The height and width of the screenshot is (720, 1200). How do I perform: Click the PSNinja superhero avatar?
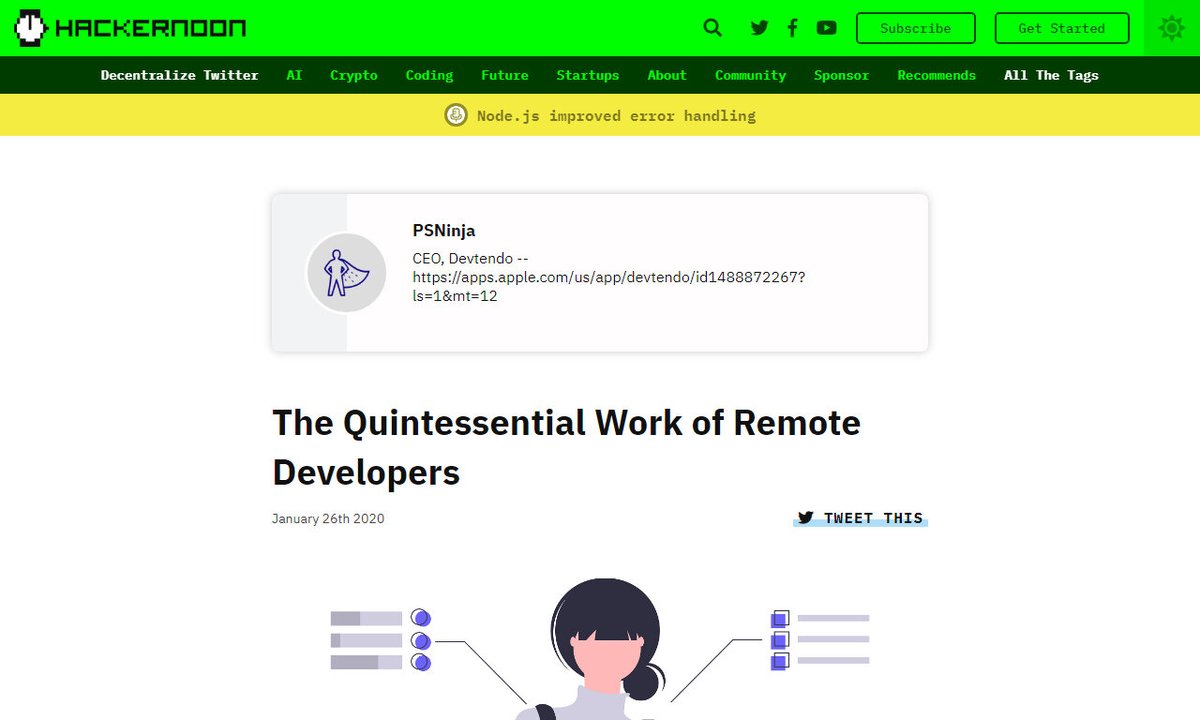[x=346, y=272]
